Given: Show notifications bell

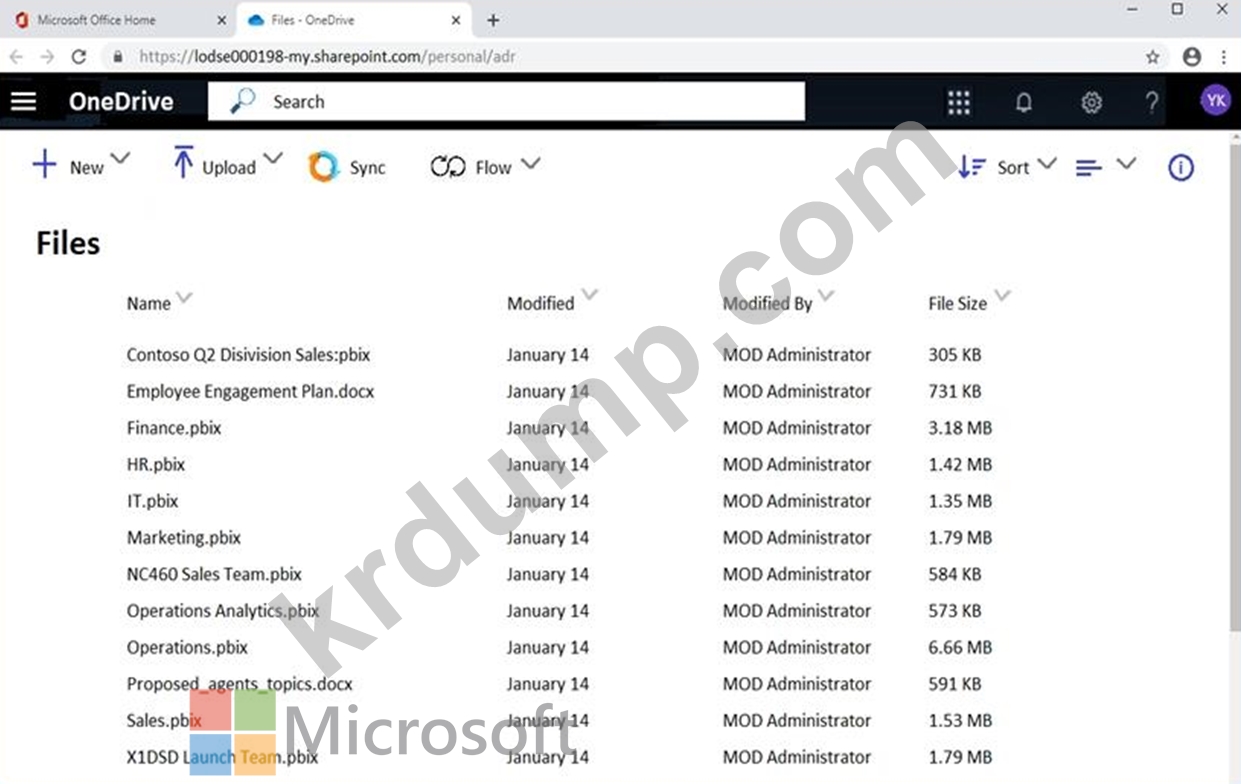Looking at the screenshot, I should tap(1024, 102).
